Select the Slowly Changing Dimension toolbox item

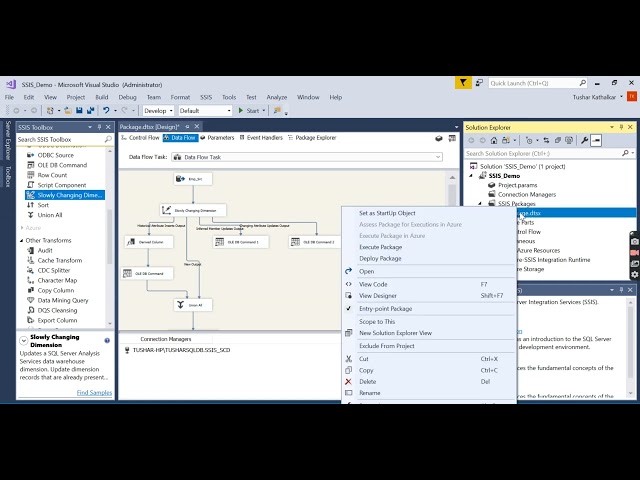click(x=64, y=195)
